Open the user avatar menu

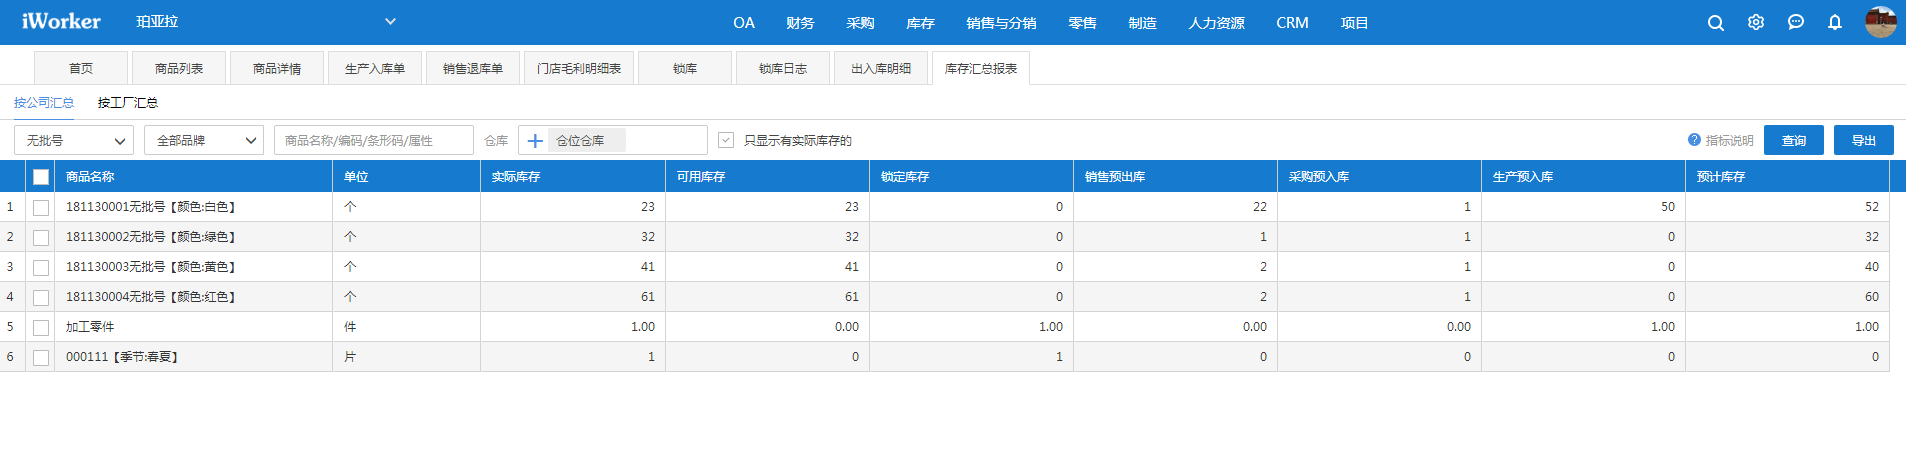pyautogui.click(x=1881, y=22)
